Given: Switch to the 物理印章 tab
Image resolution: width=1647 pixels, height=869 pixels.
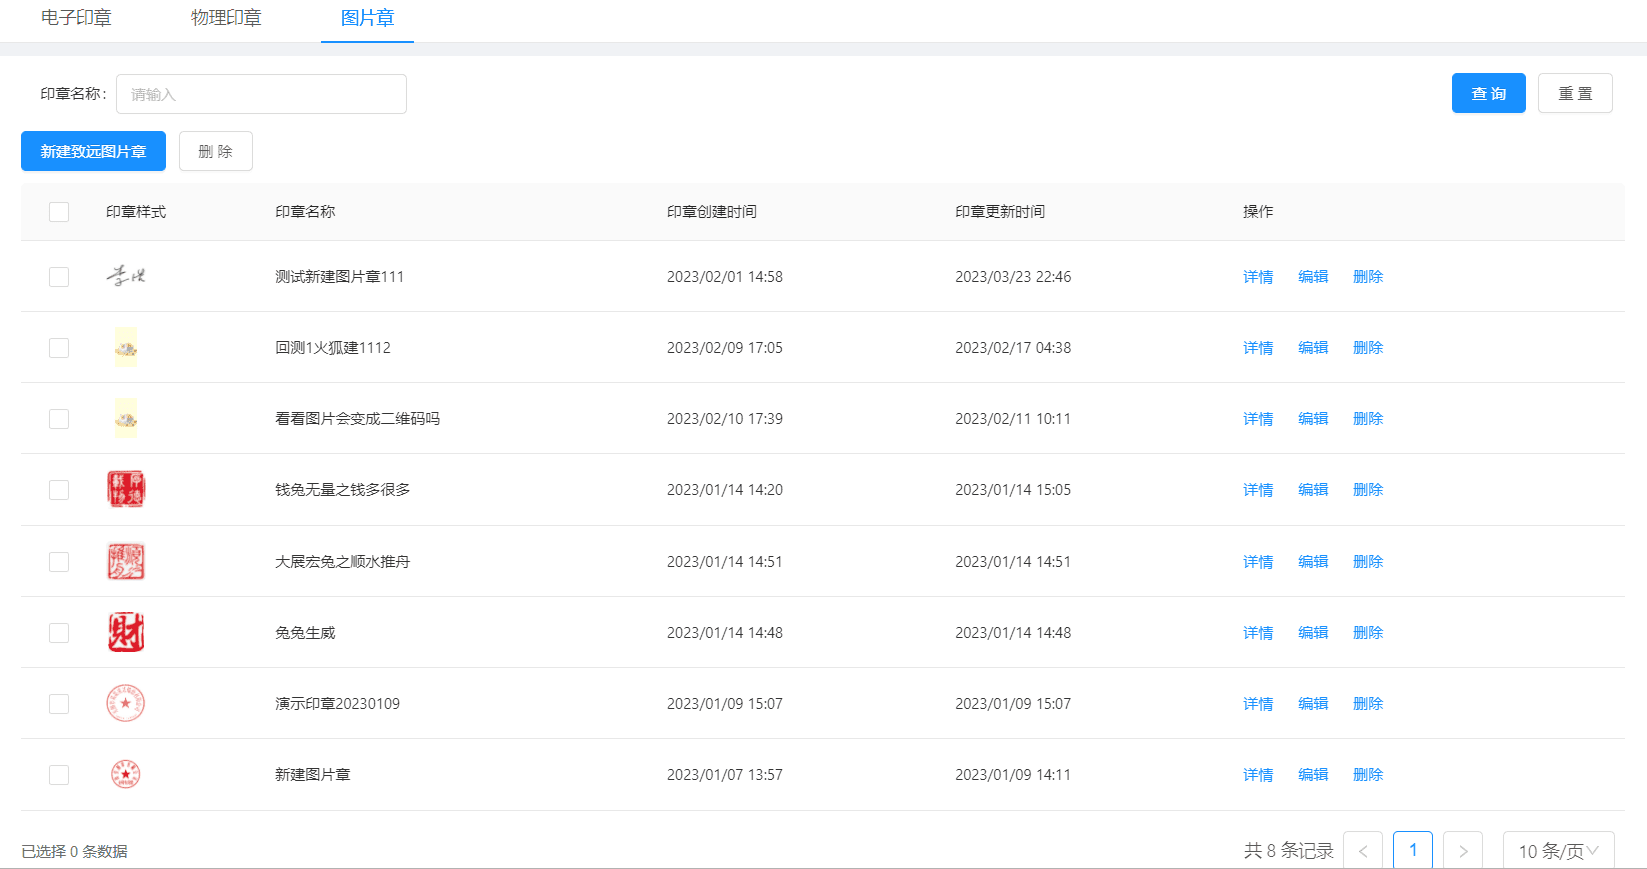Looking at the screenshot, I should click(226, 18).
